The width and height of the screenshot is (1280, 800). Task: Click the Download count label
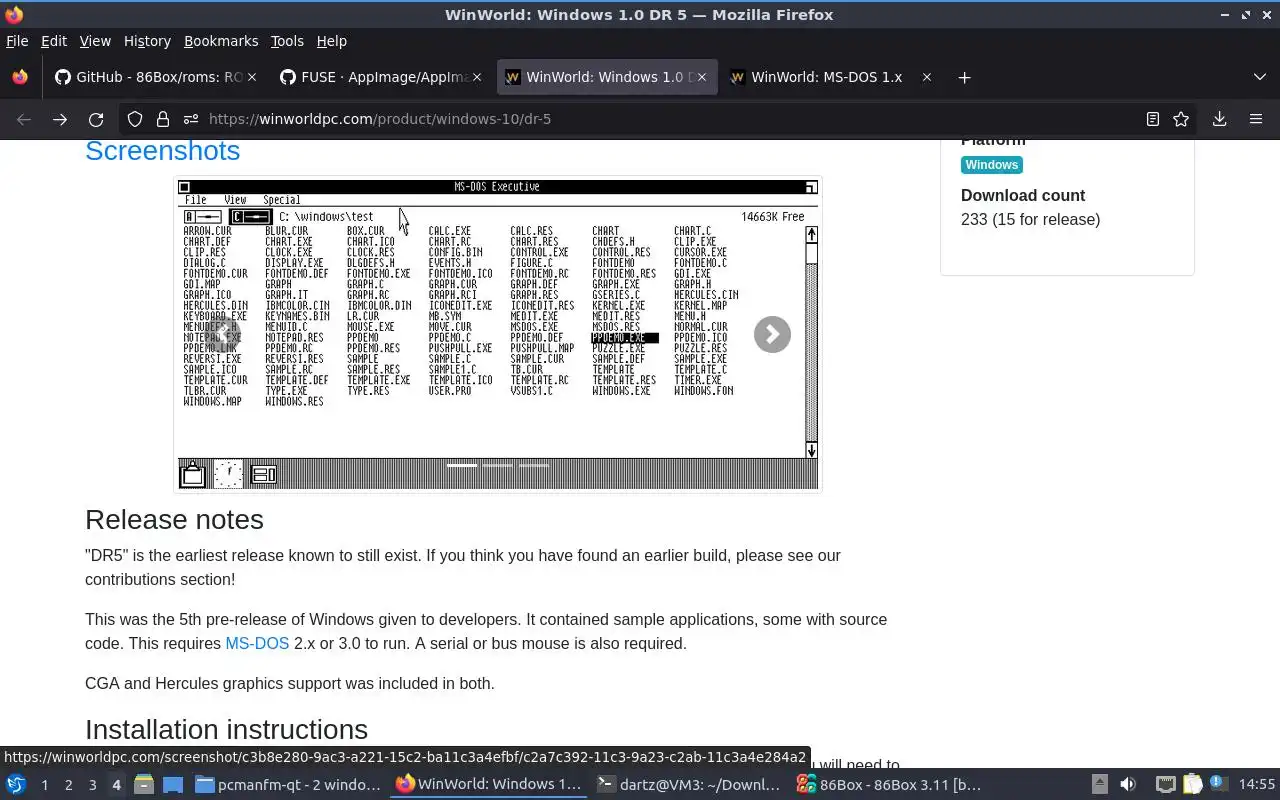pos(1023,195)
